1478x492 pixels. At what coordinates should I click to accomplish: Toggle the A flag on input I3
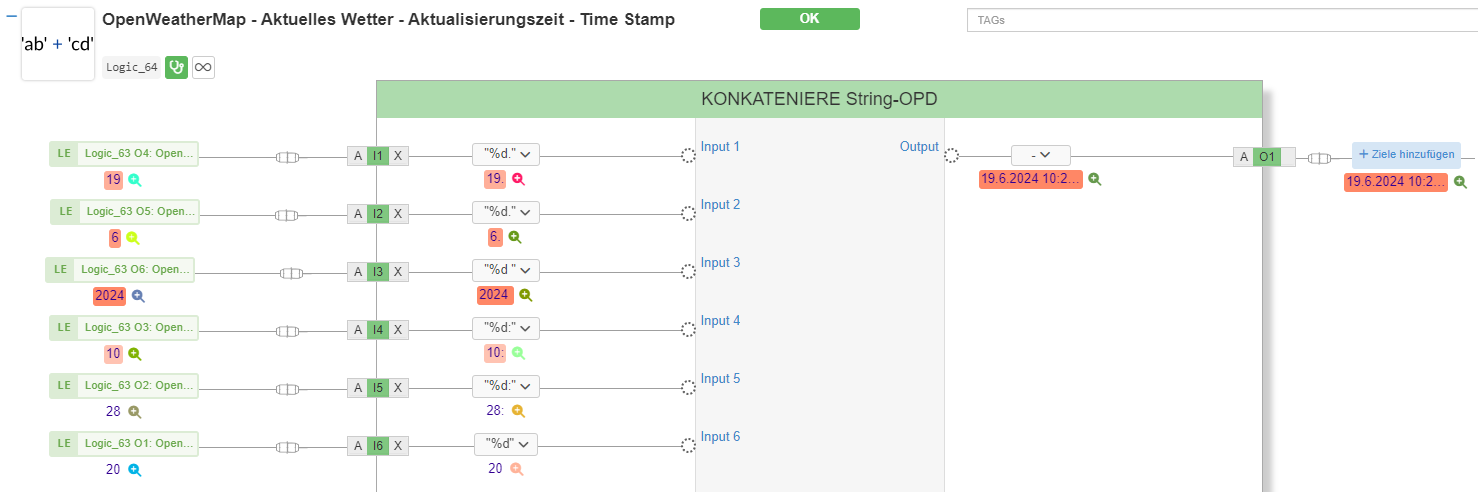tap(358, 271)
